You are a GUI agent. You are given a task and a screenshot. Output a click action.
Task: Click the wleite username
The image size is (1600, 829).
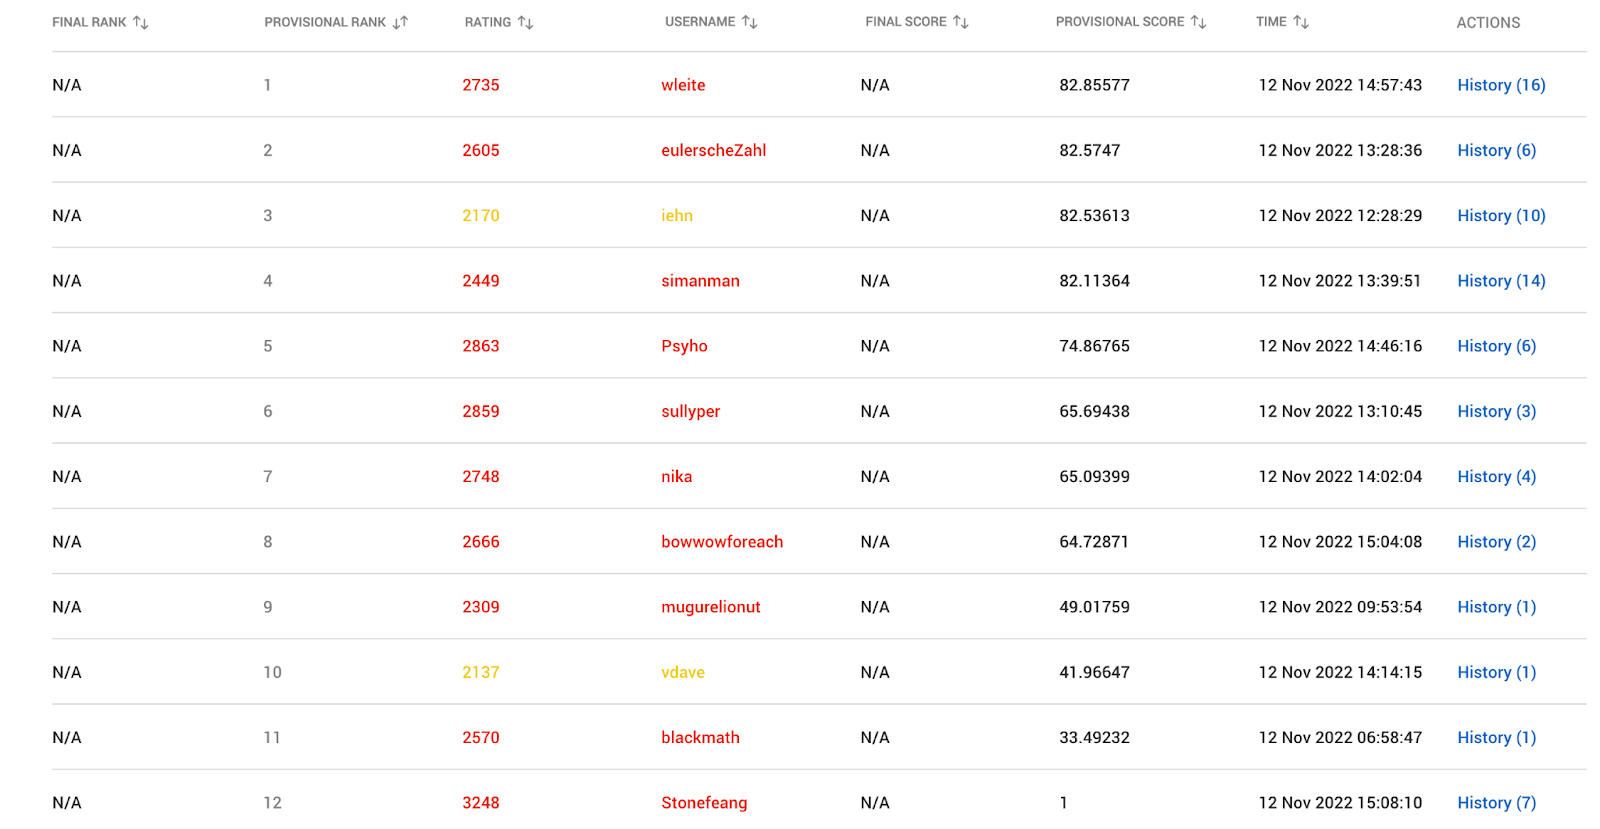point(683,85)
